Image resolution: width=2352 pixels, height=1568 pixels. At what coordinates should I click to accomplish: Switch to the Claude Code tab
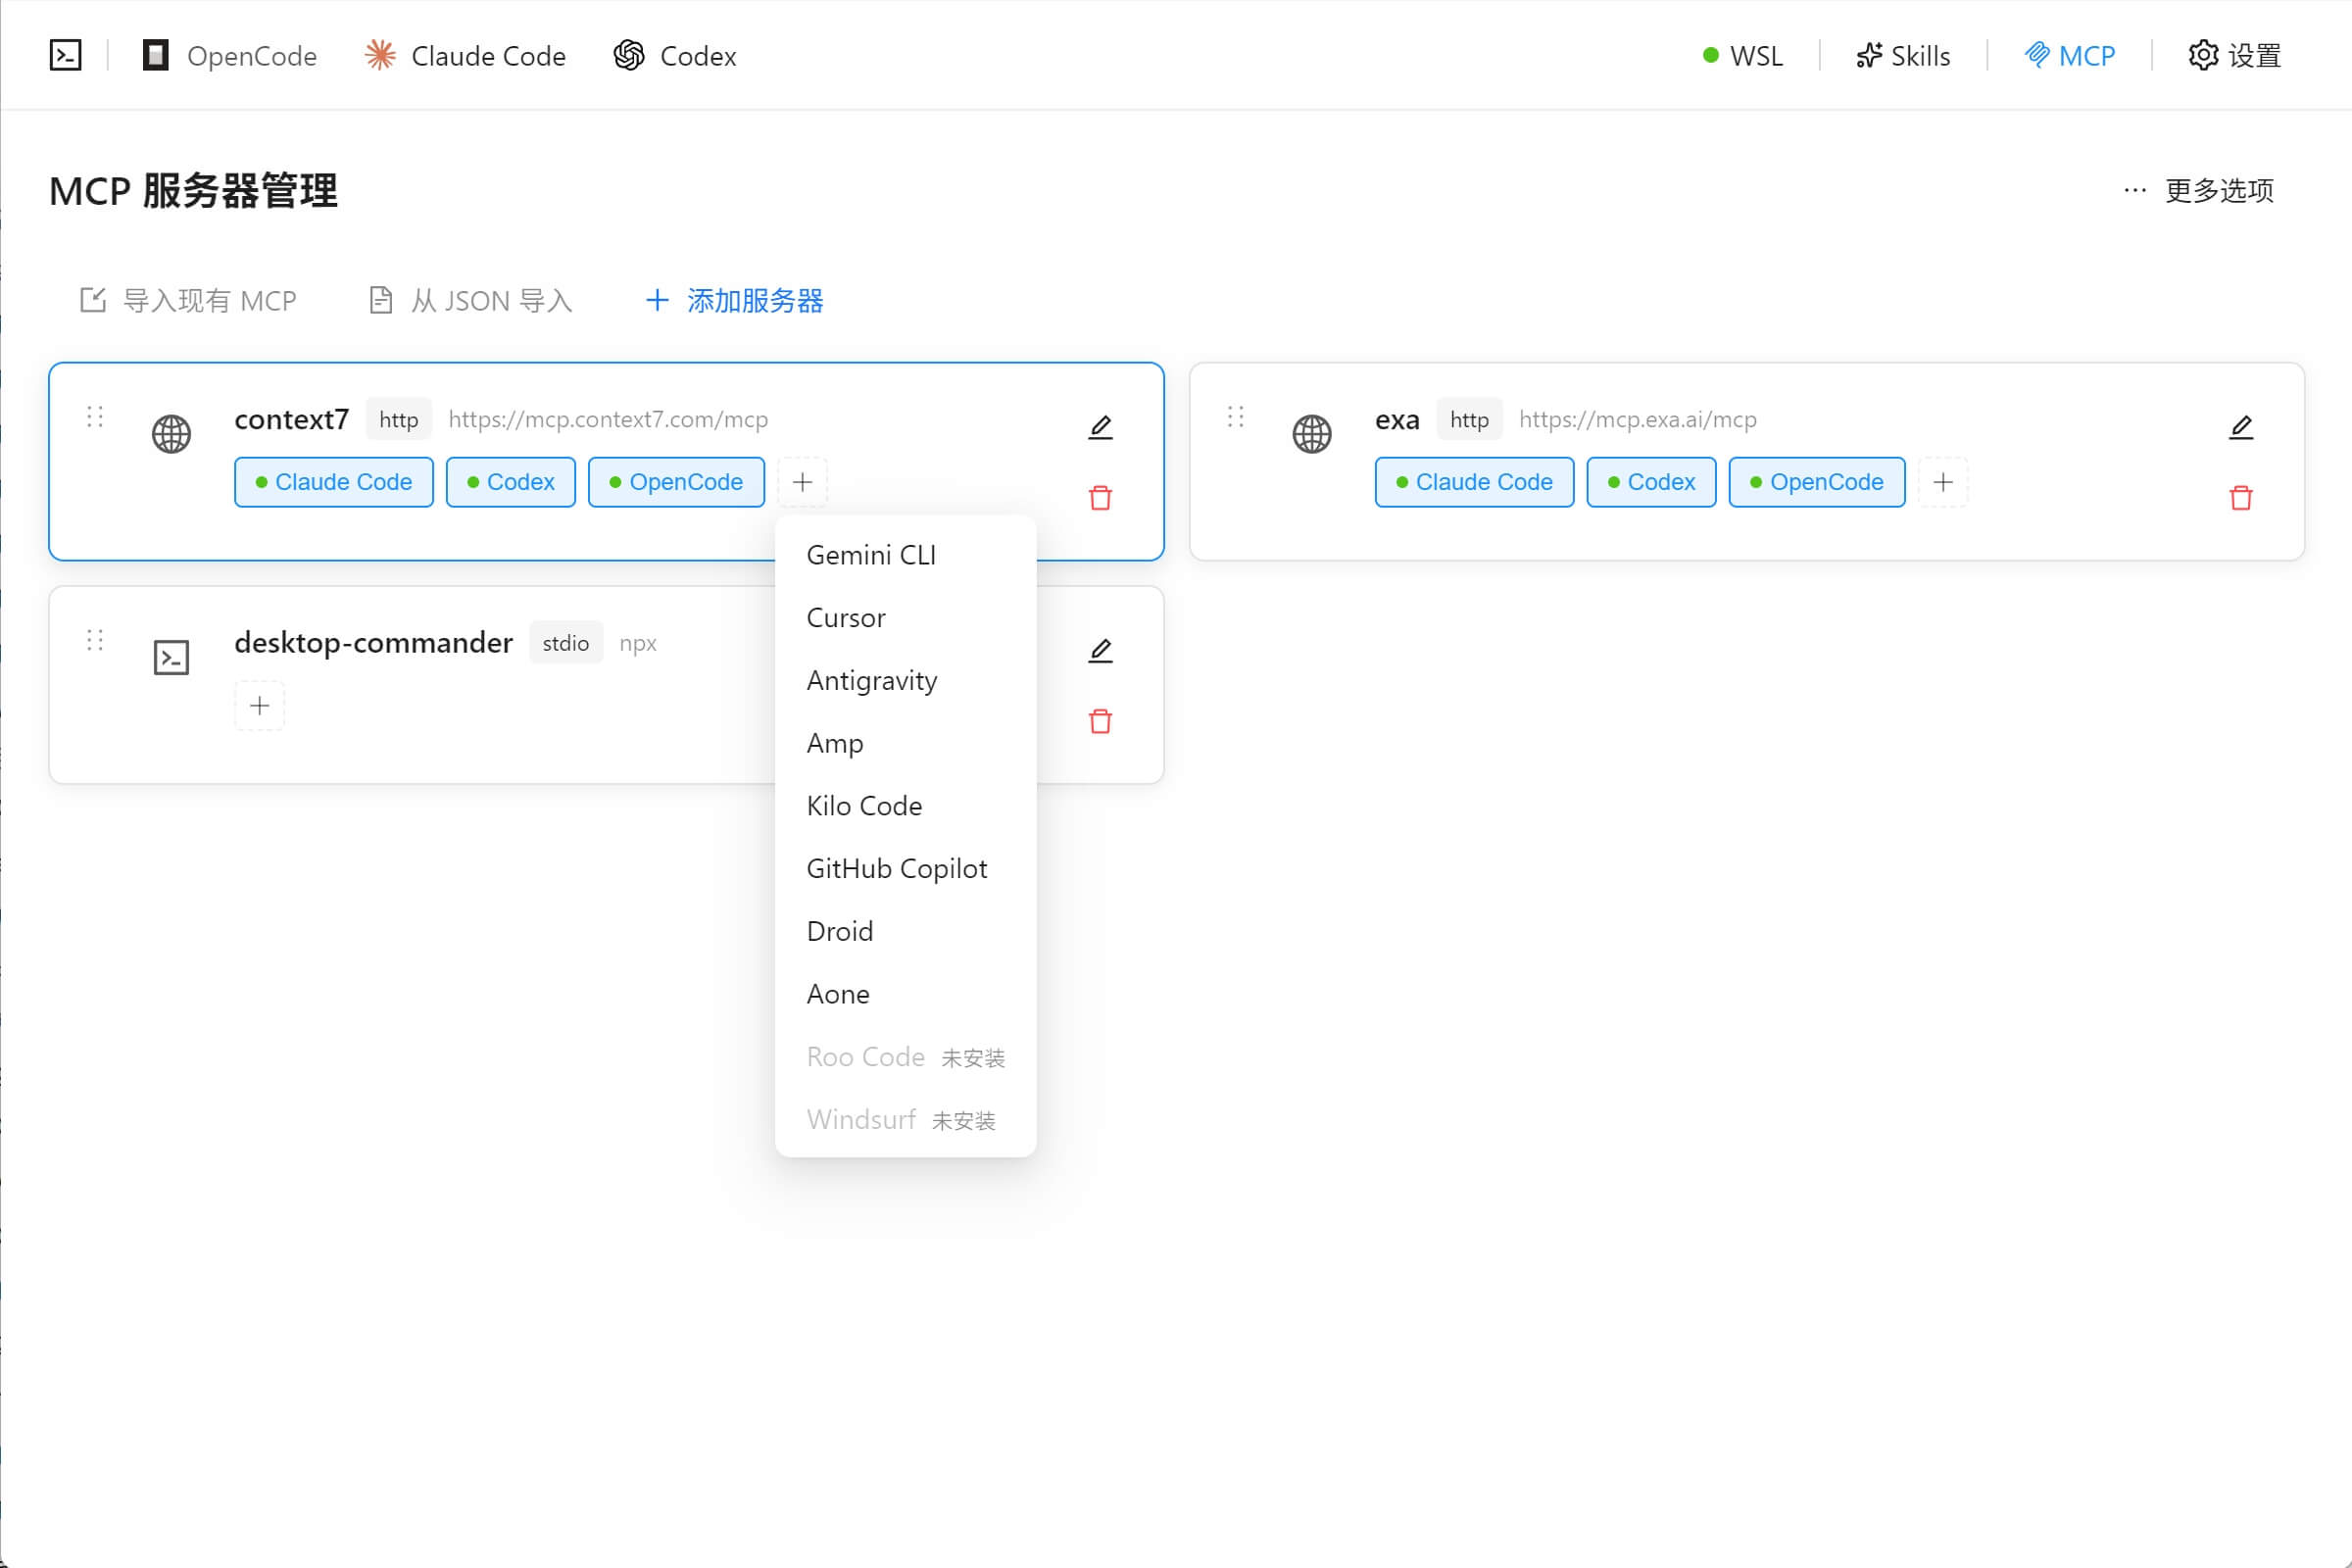[465, 55]
